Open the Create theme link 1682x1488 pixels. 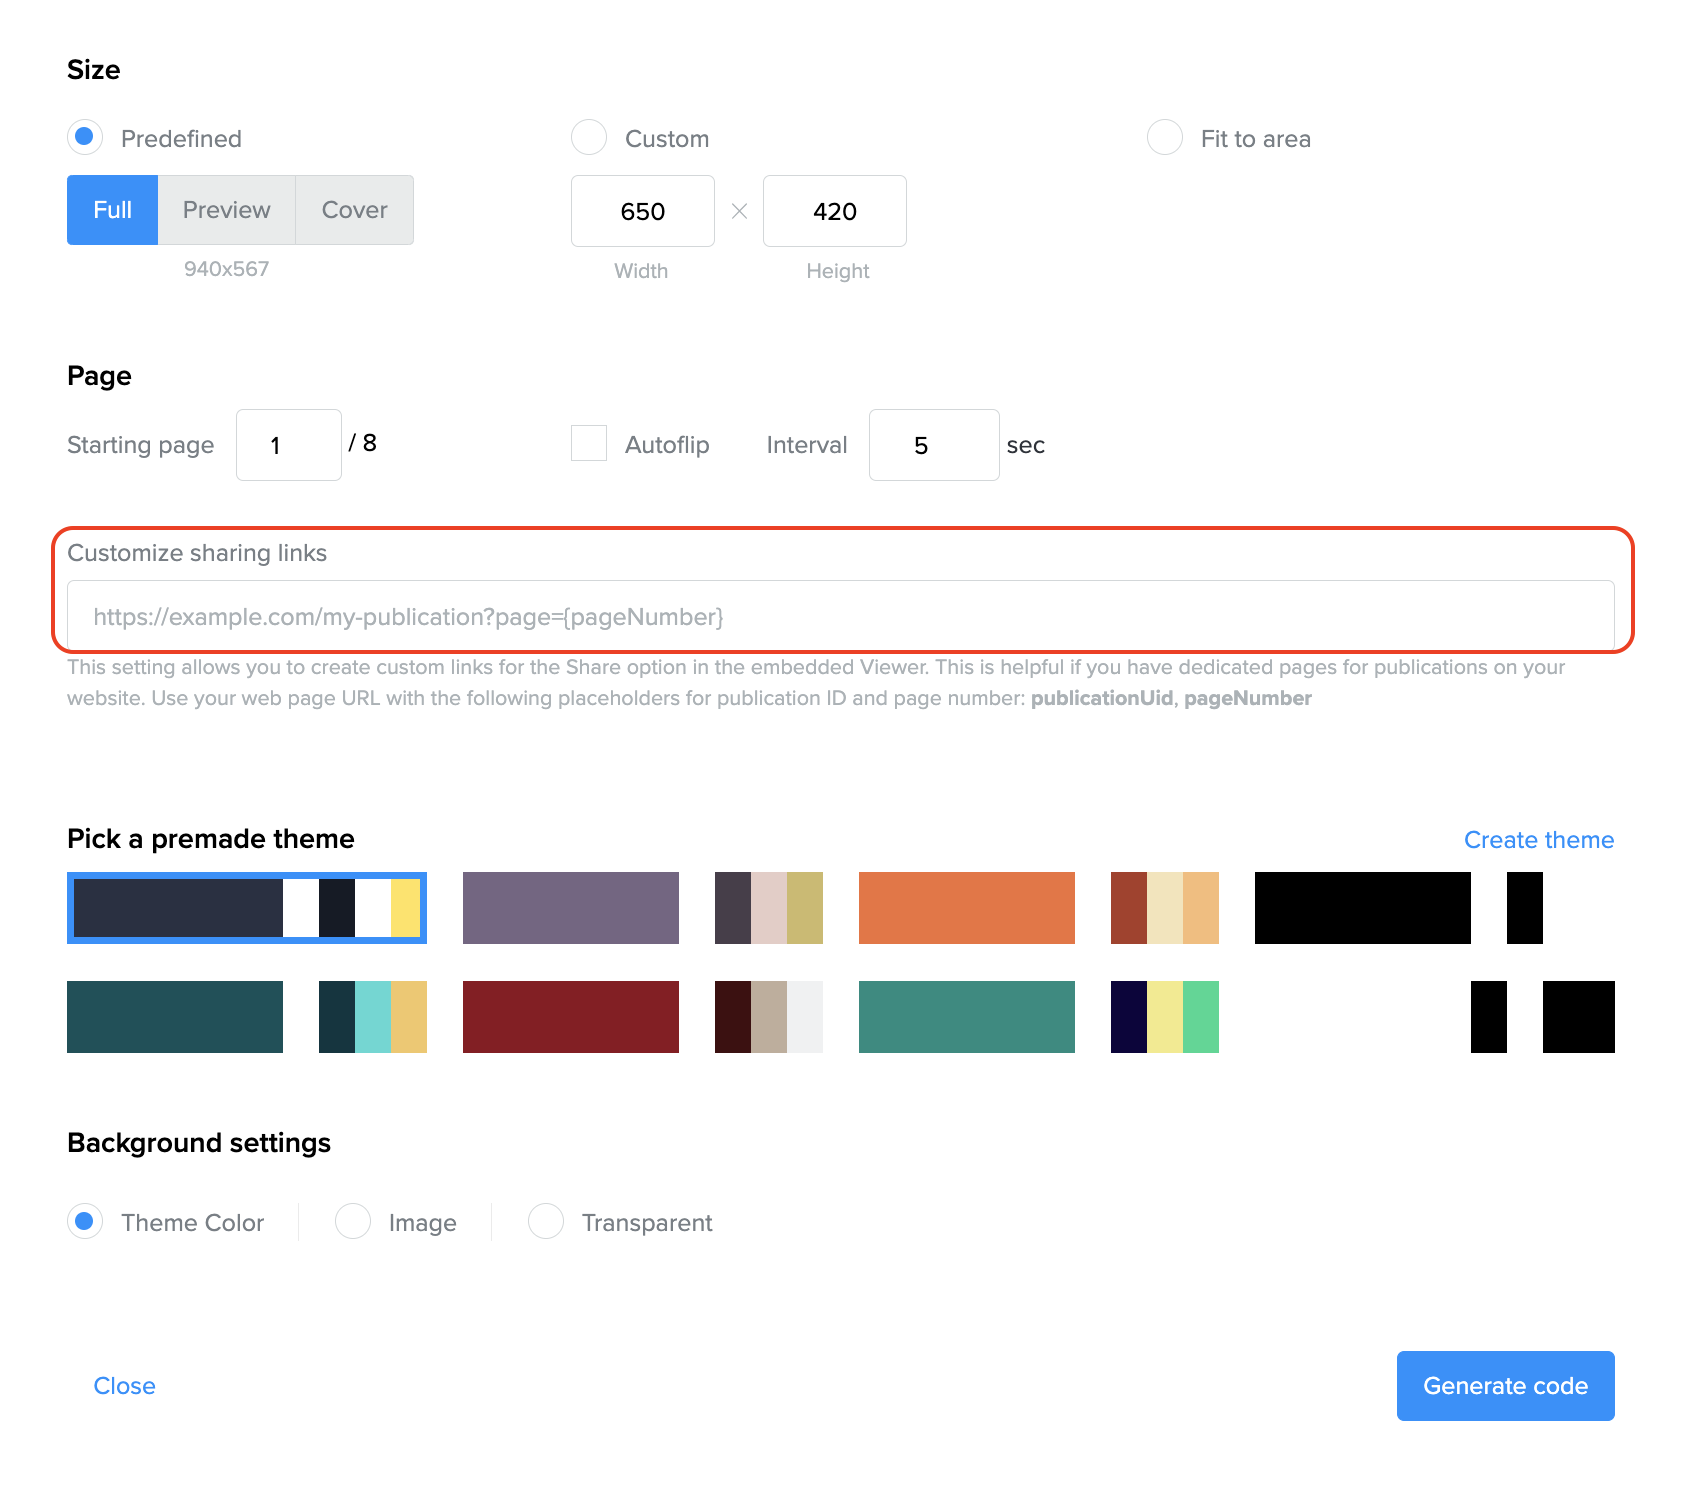1538,840
